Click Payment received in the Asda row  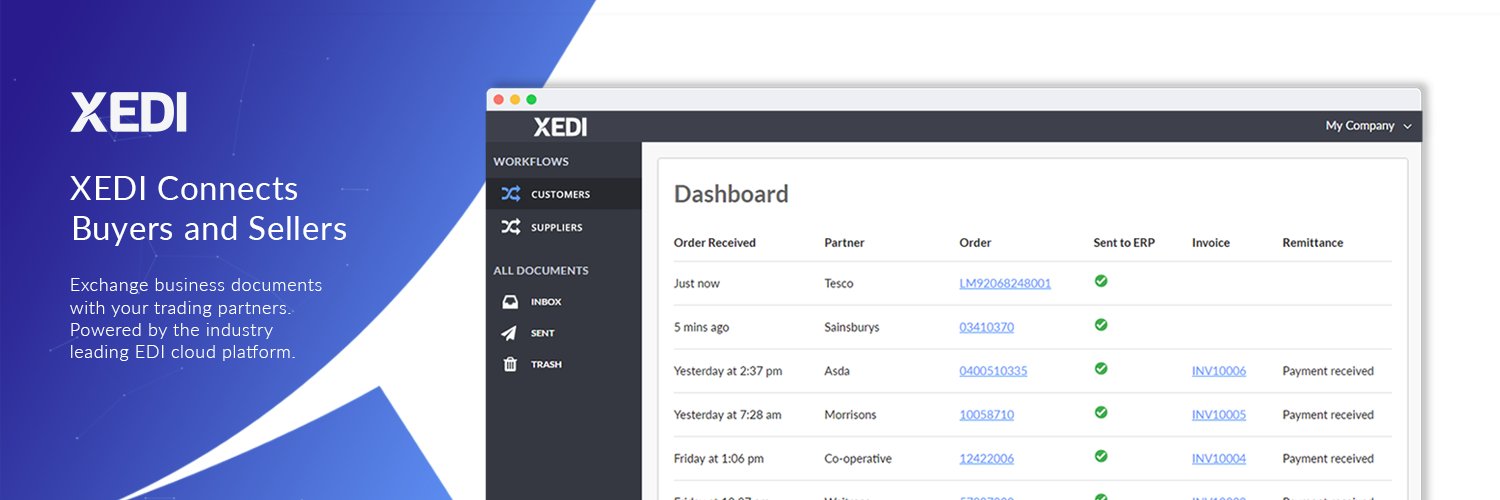point(1328,371)
